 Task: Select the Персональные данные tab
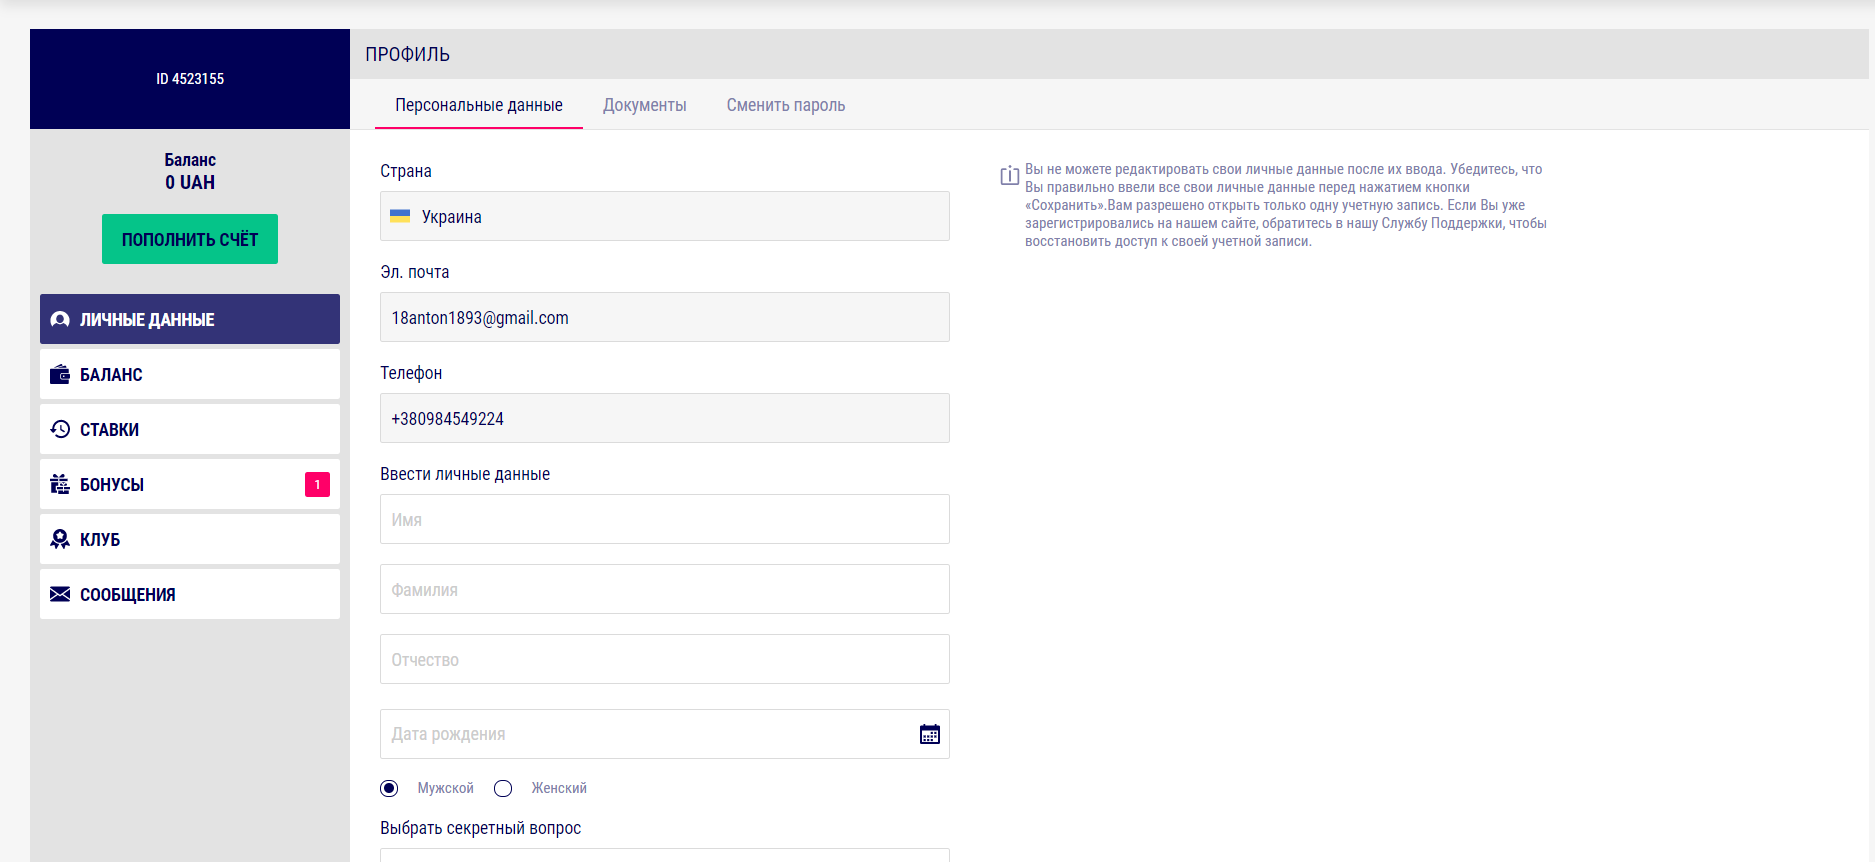[478, 105]
